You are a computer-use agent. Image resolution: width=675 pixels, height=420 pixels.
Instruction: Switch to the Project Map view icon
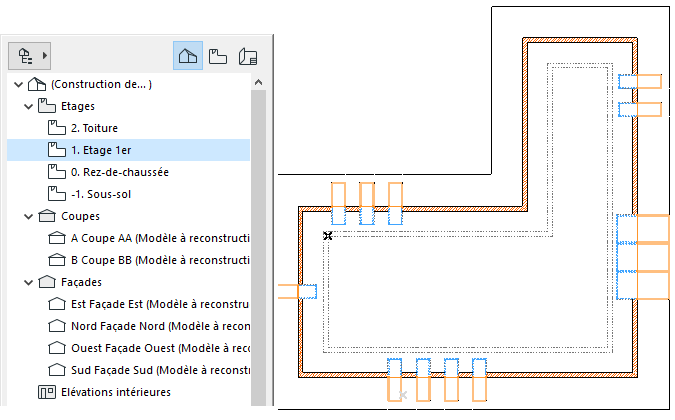tap(188, 56)
